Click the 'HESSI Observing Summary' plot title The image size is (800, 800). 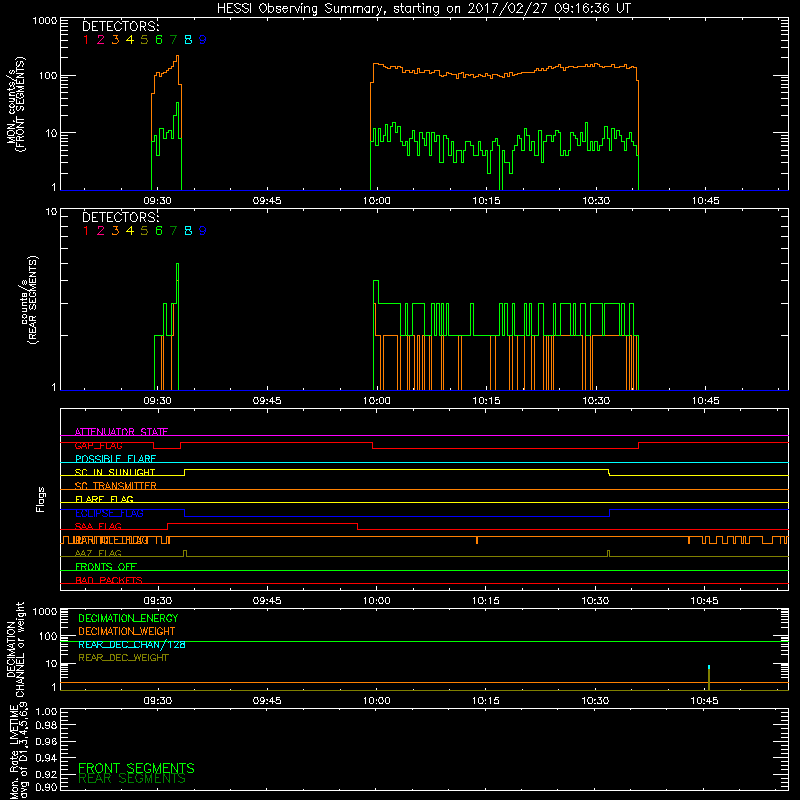click(x=423, y=9)
